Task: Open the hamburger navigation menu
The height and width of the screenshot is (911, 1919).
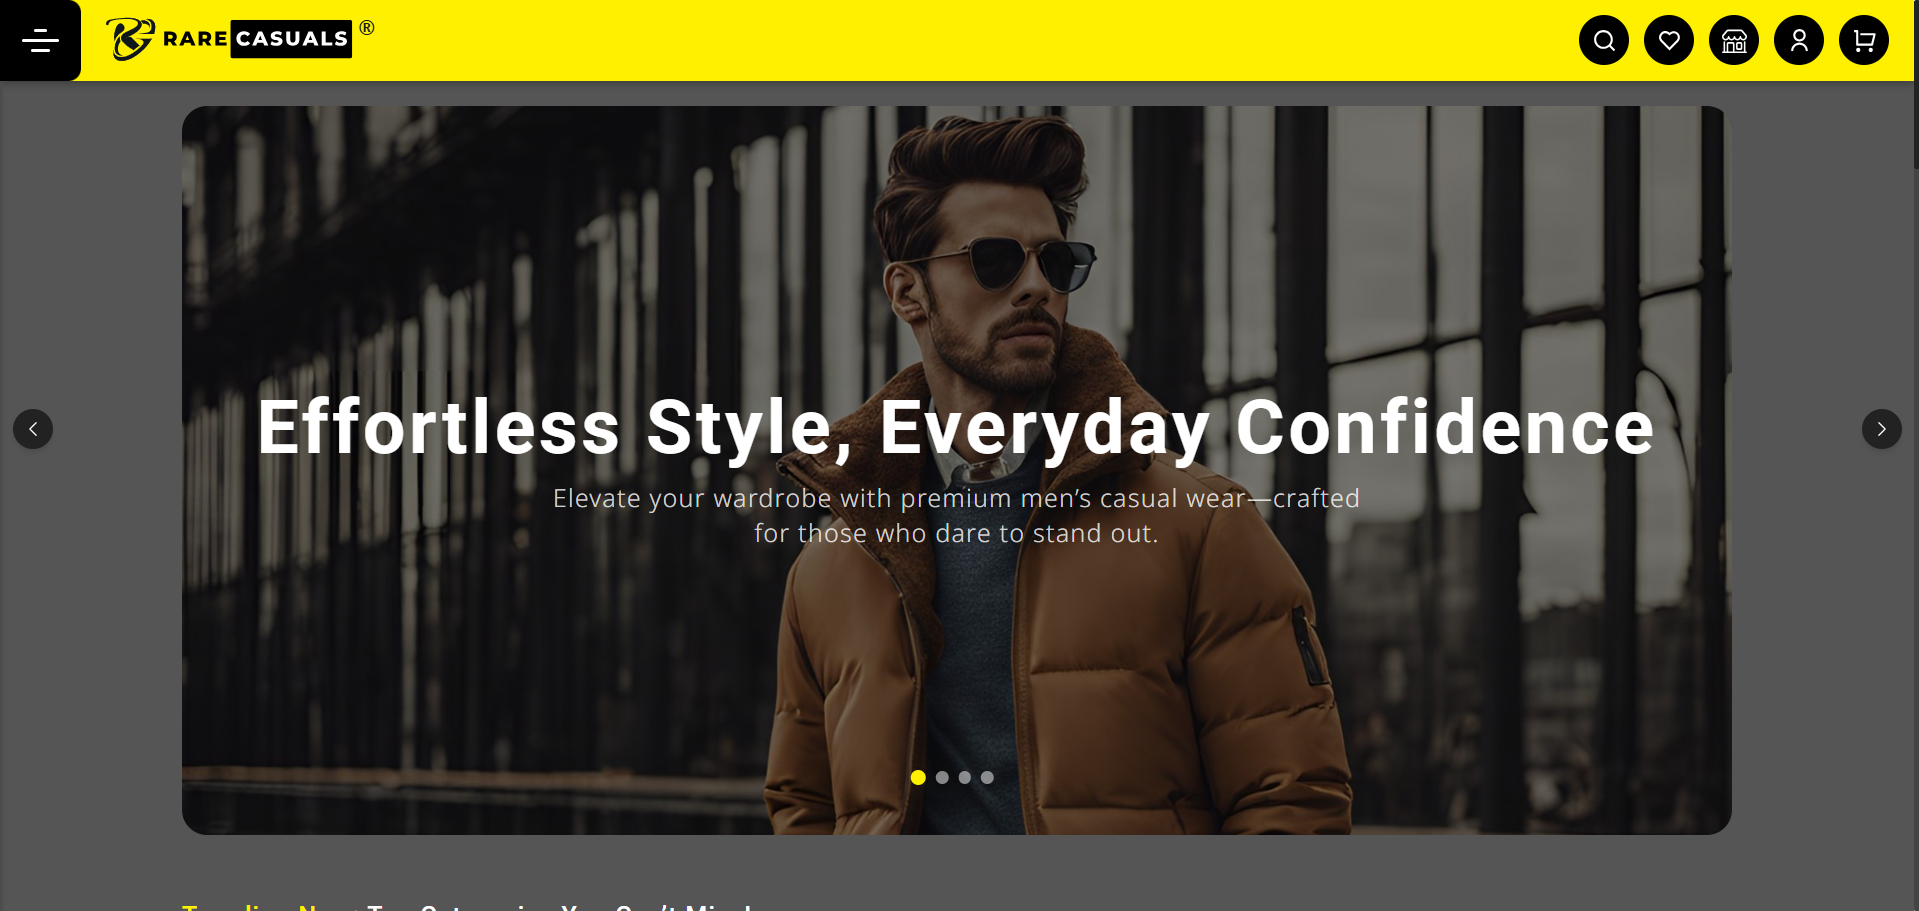Action: 40,40
